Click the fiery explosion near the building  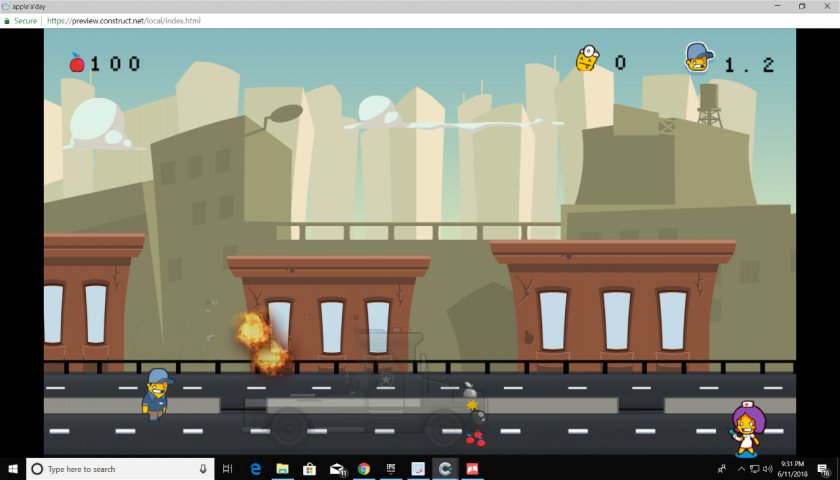(260, 340)
